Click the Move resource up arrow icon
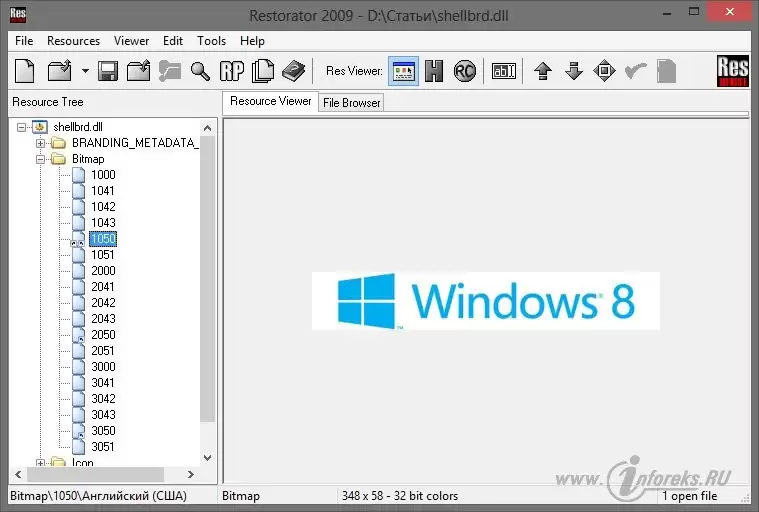Image resolution: width=759 pixels, height=512 pixels. (543, 71)
